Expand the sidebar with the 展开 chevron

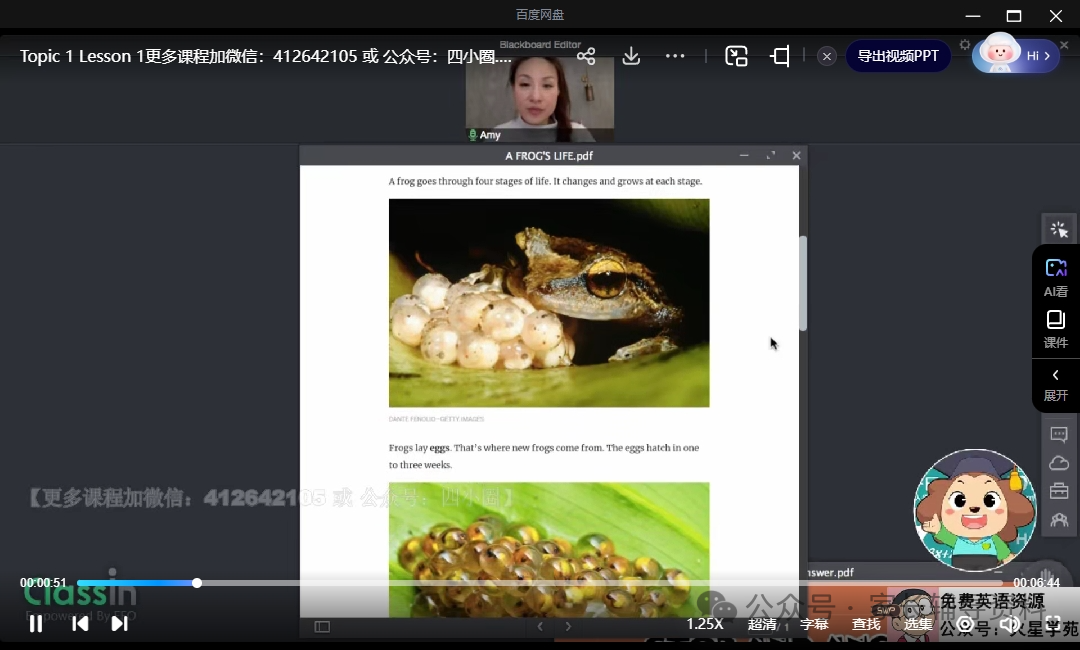tap(1056, 384)
